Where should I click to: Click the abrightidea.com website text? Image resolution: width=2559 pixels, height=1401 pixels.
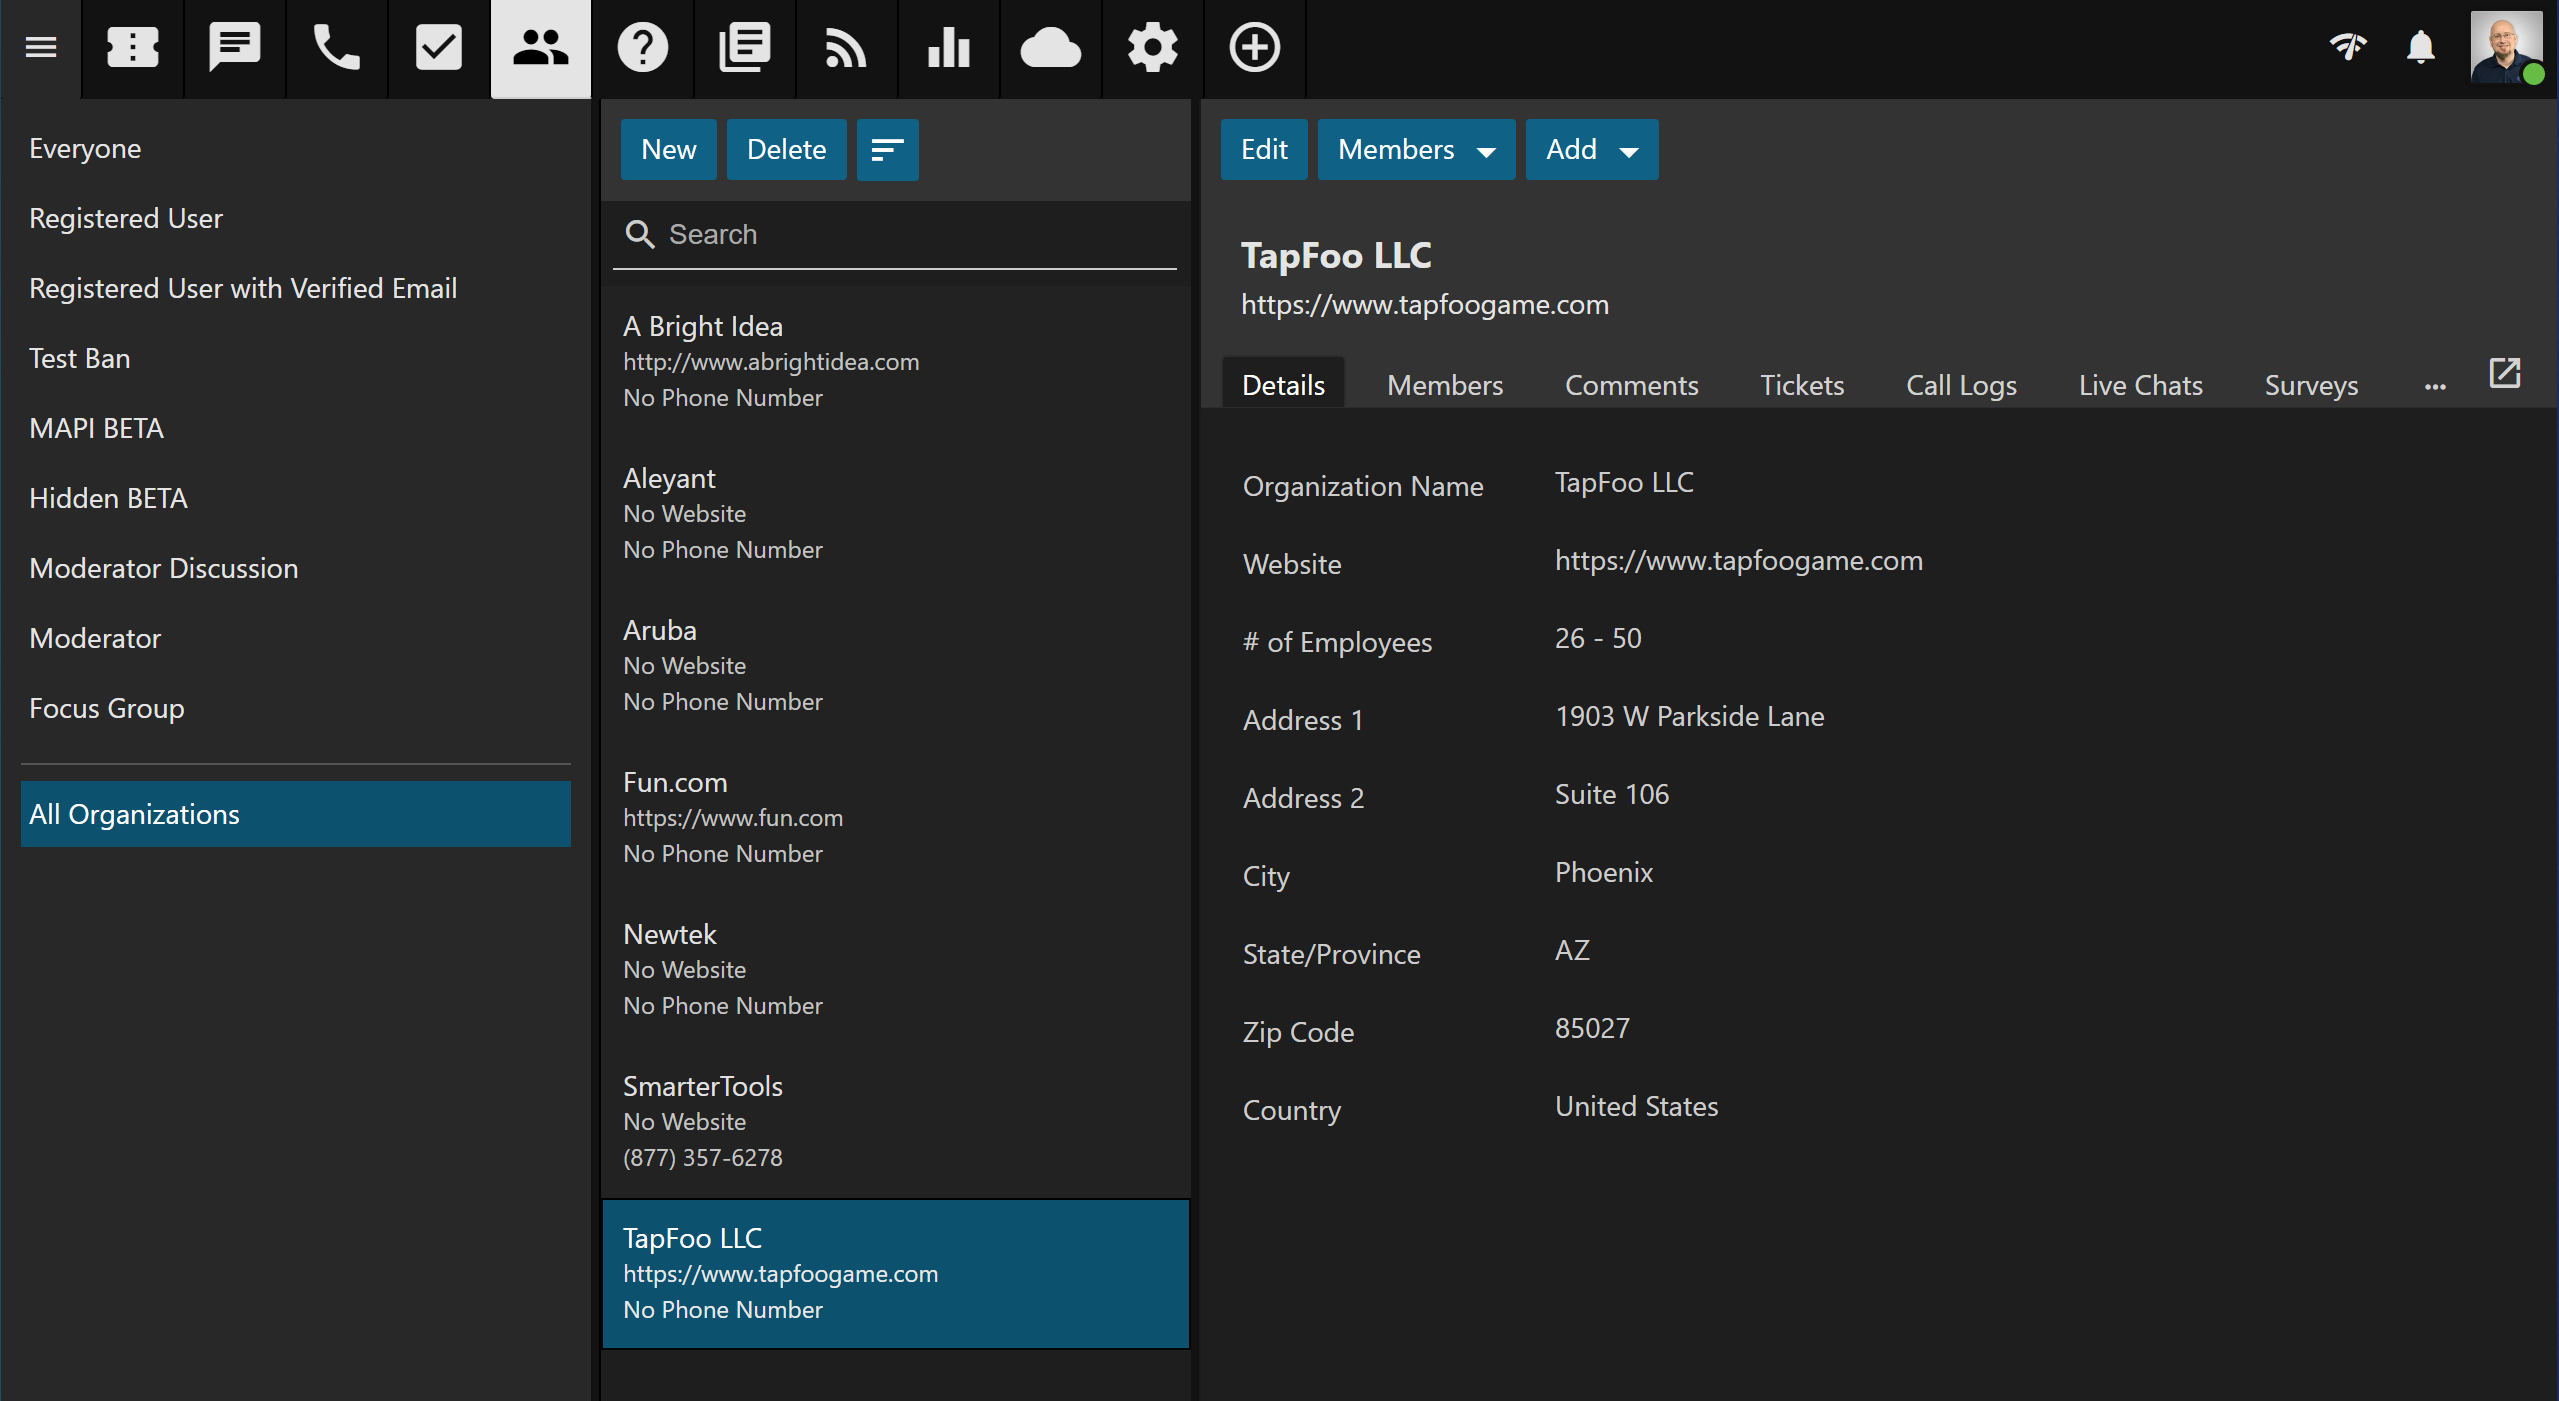click(x=771, y=362)
